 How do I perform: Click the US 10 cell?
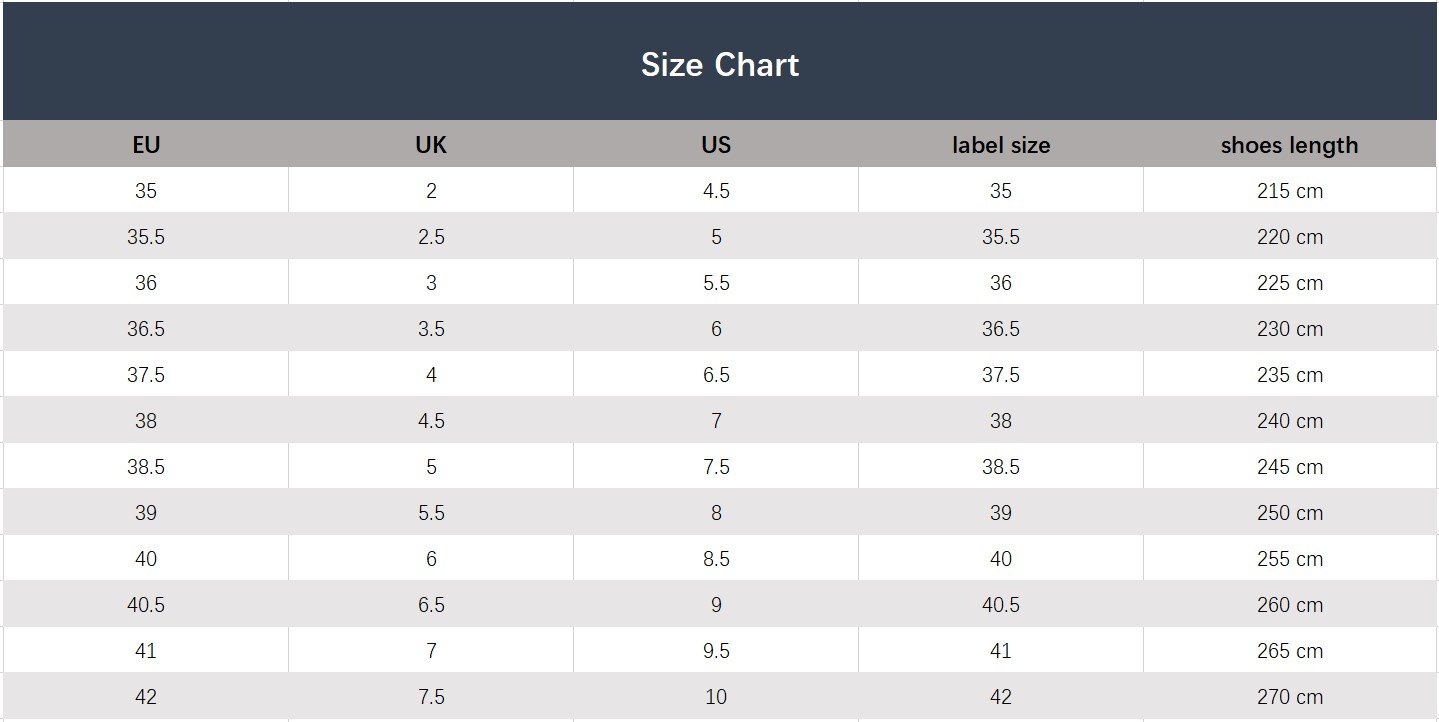(x=716, y=696)
